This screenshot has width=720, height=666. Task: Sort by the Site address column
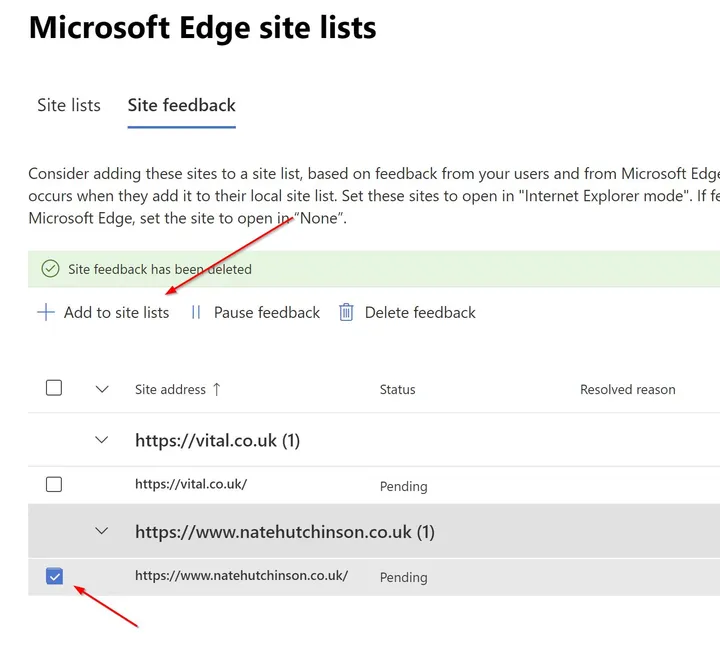(x=170, y=389)
